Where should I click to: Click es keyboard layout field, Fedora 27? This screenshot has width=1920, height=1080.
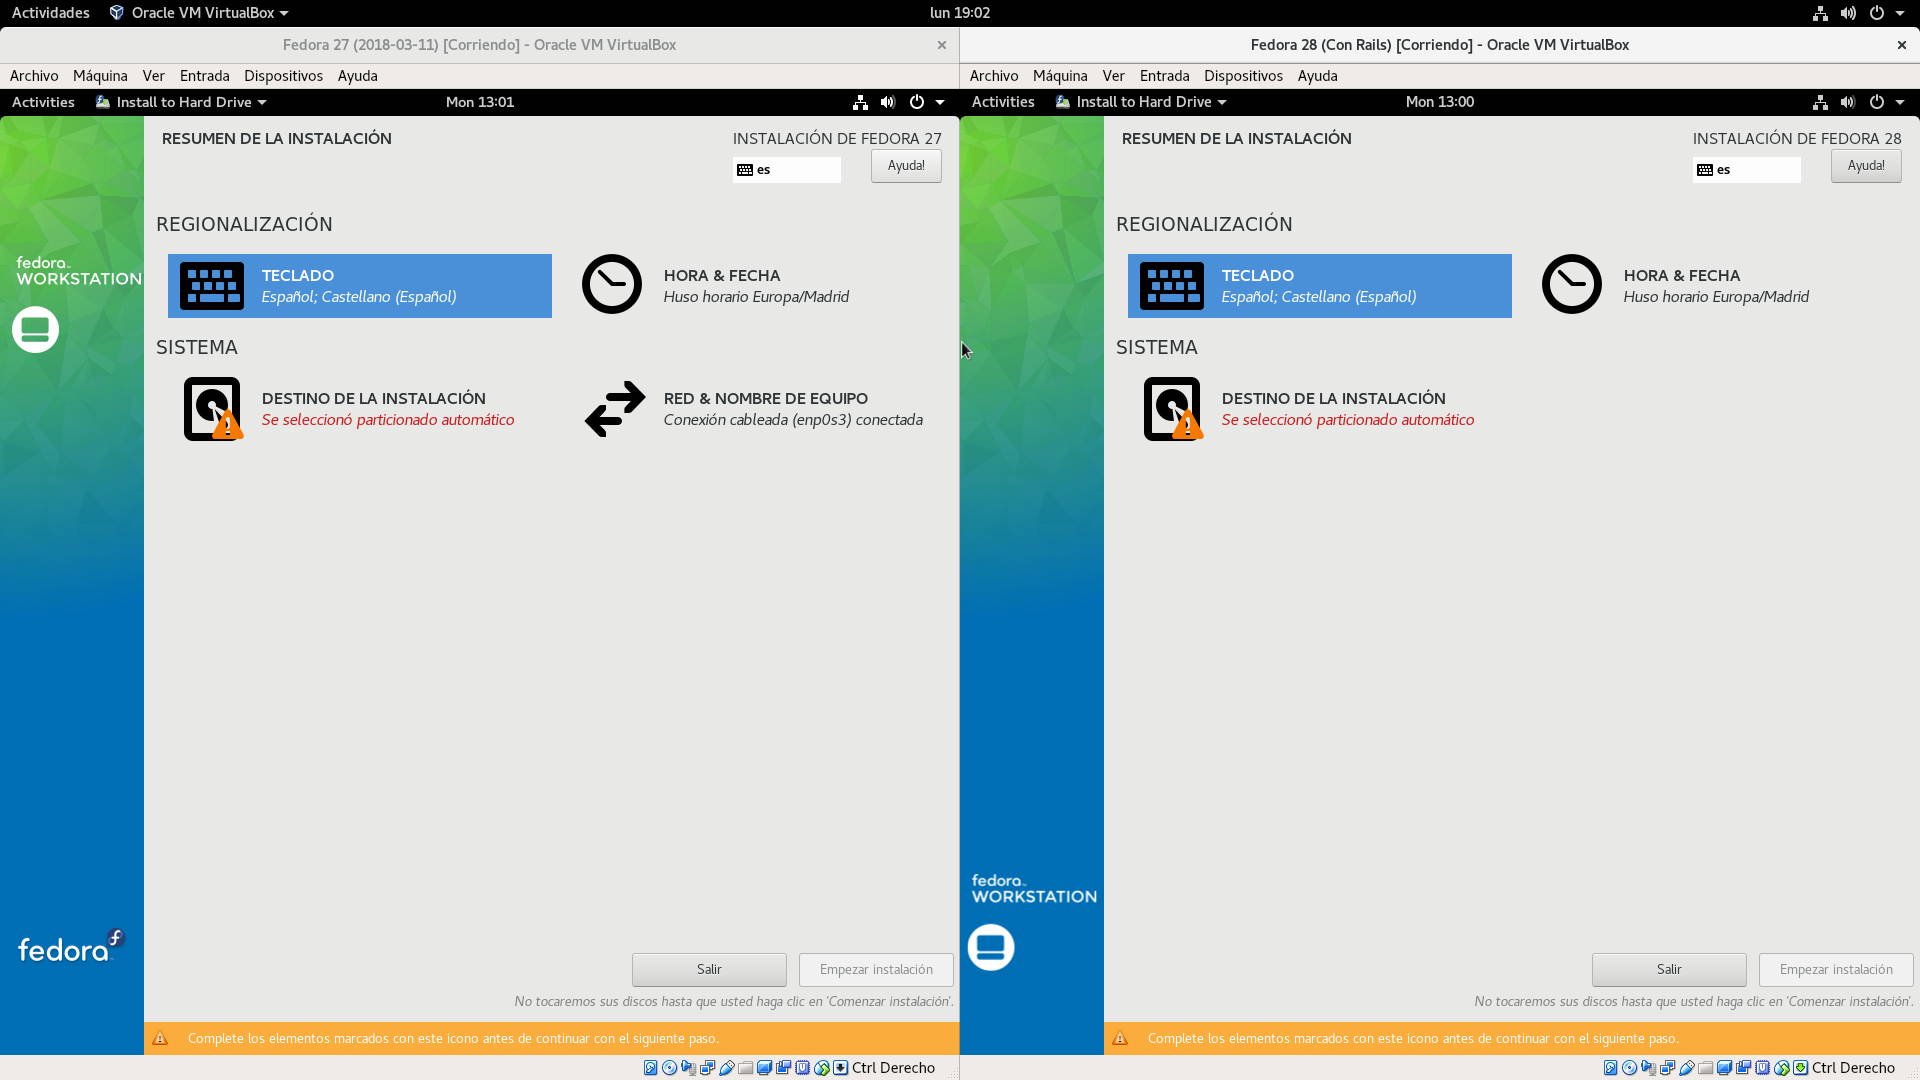click(x=787, y=170)
